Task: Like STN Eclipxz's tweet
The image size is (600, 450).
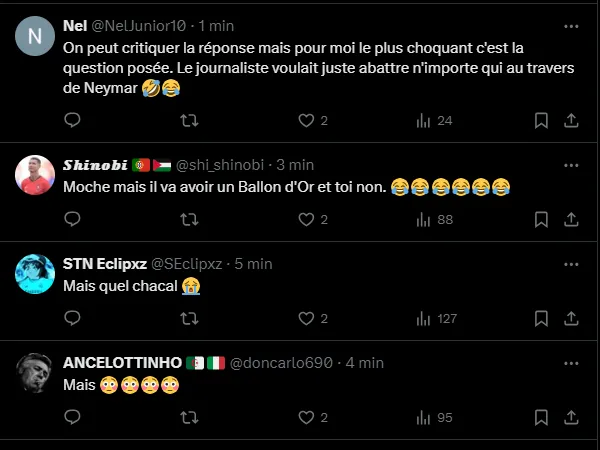Action: [307, 318]
